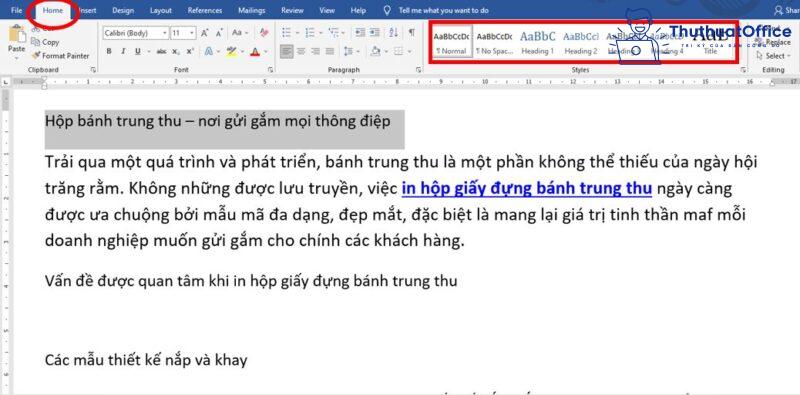
Task: Open Clipboard pane dialog launcher
Action: [93, 69]
